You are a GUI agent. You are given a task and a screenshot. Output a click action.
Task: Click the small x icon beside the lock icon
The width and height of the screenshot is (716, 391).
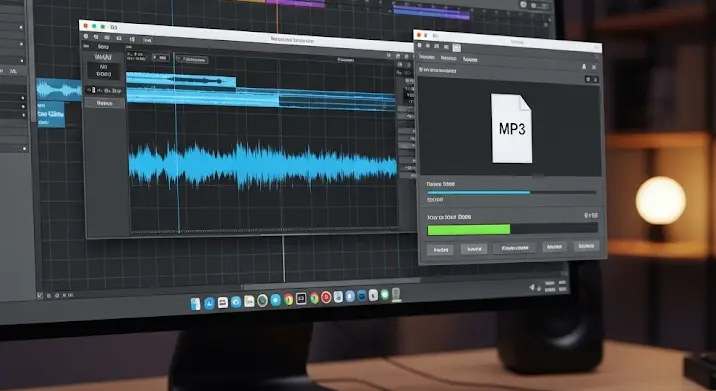pos(594,67)
